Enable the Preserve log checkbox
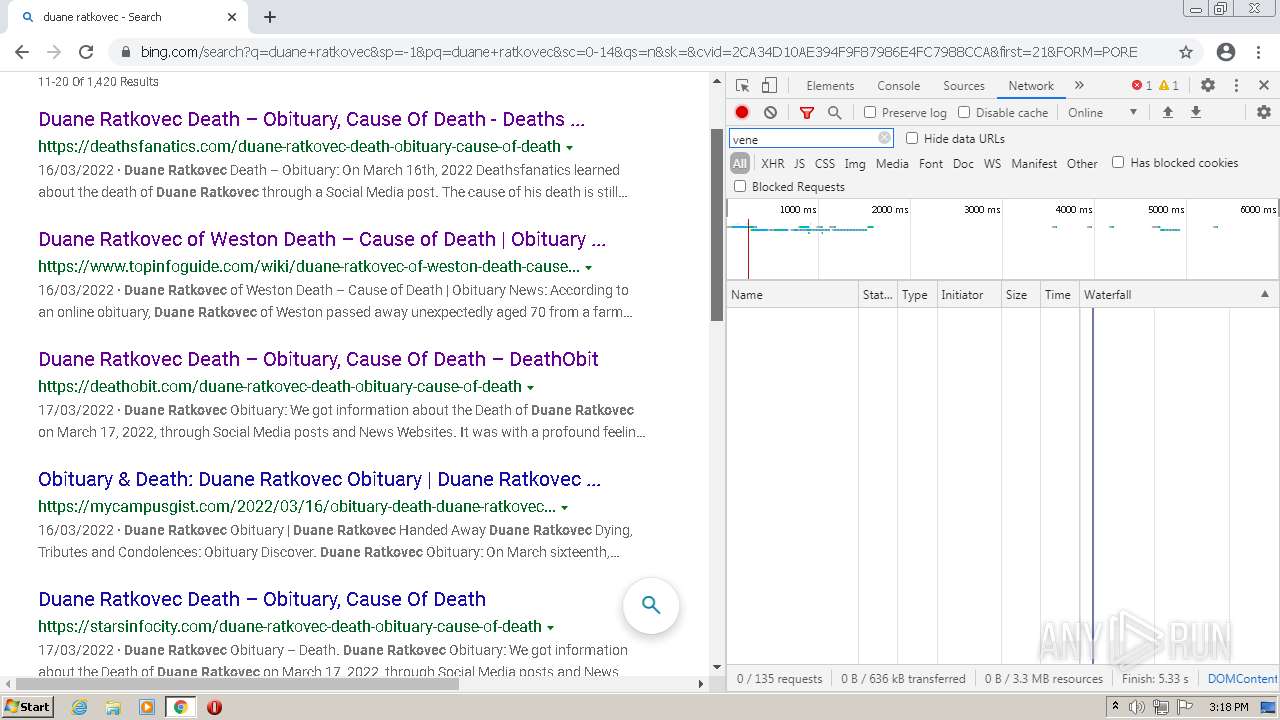Viewport: 1280px width, 720px height. click(870, 113)
